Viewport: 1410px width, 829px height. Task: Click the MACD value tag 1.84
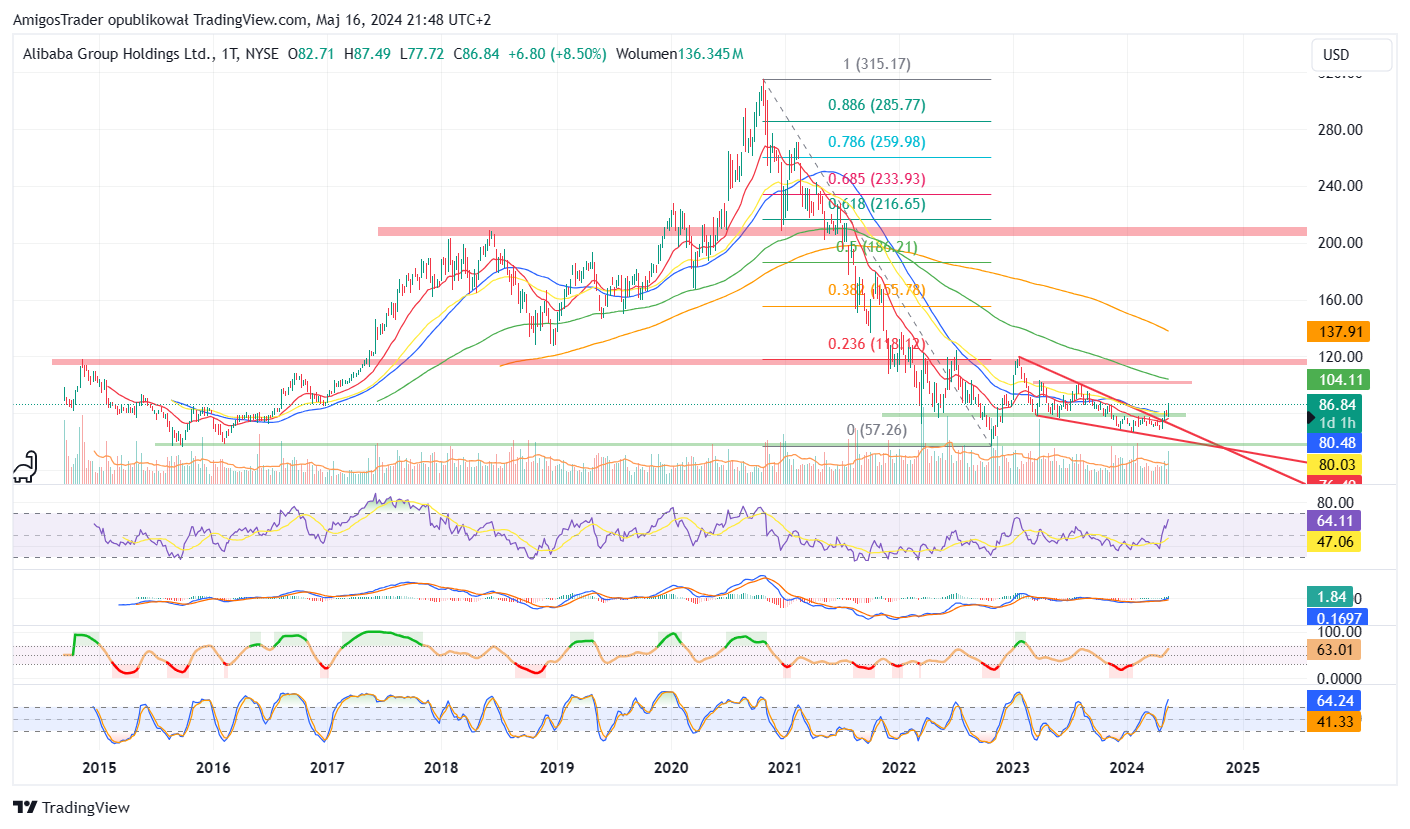click(1329, 596)
